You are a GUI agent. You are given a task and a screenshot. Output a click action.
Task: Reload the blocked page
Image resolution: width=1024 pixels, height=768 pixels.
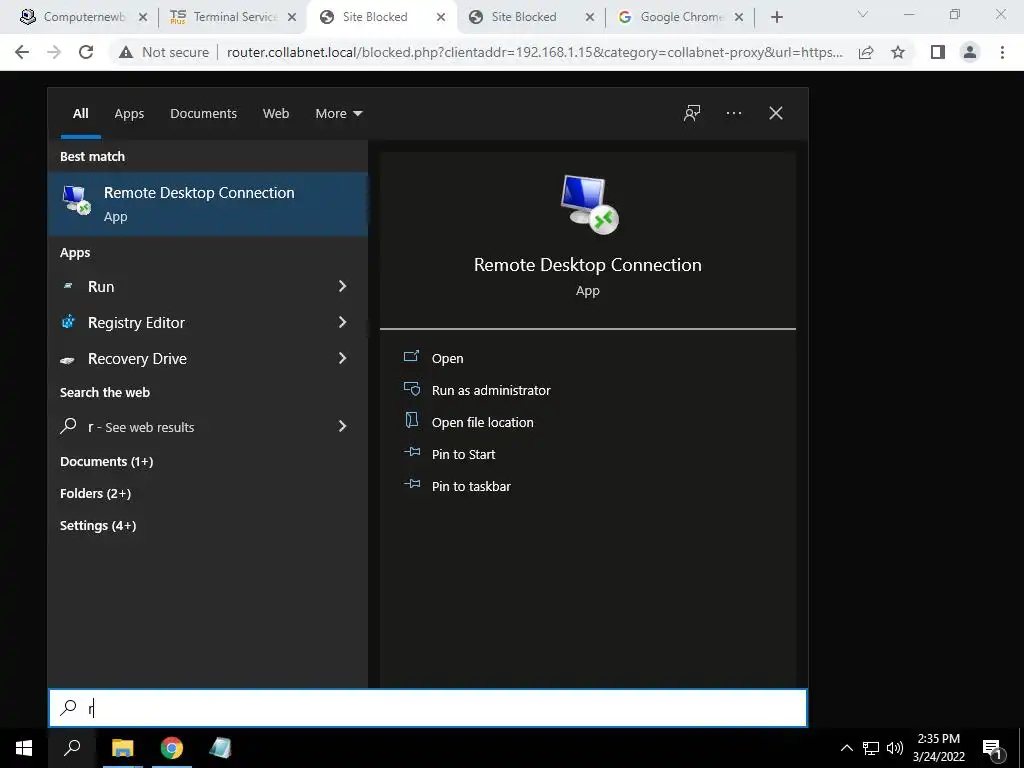point(86,52)
